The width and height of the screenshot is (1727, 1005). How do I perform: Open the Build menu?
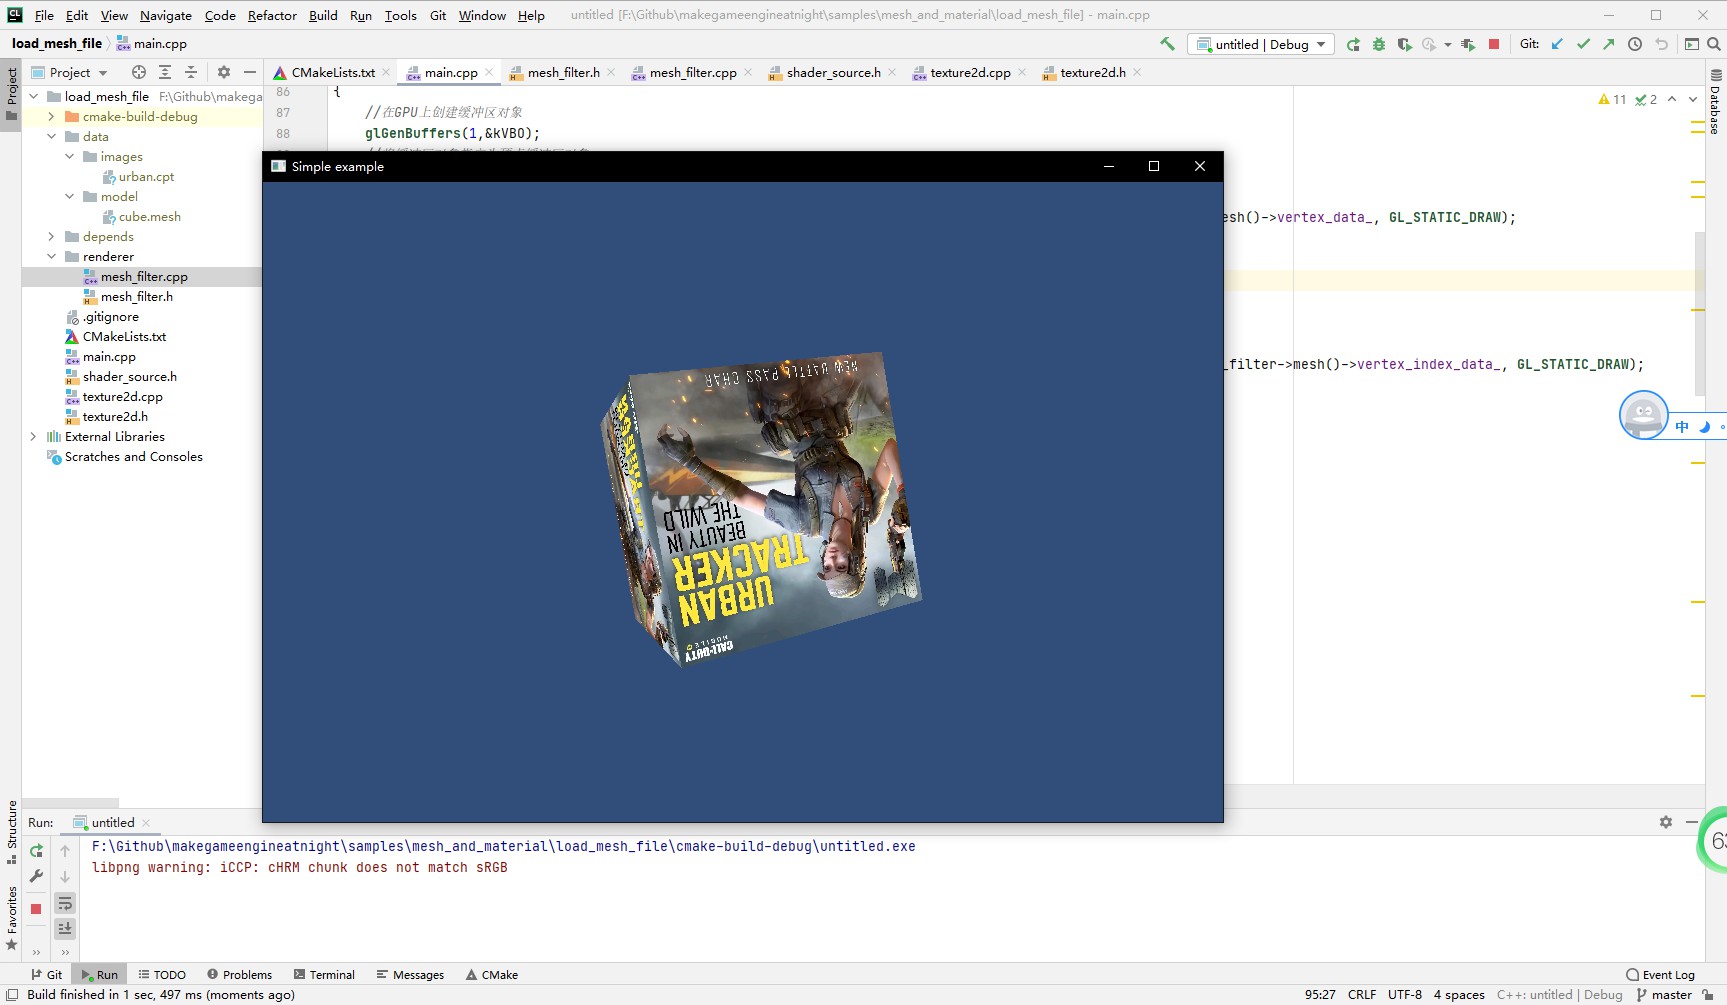323,15
